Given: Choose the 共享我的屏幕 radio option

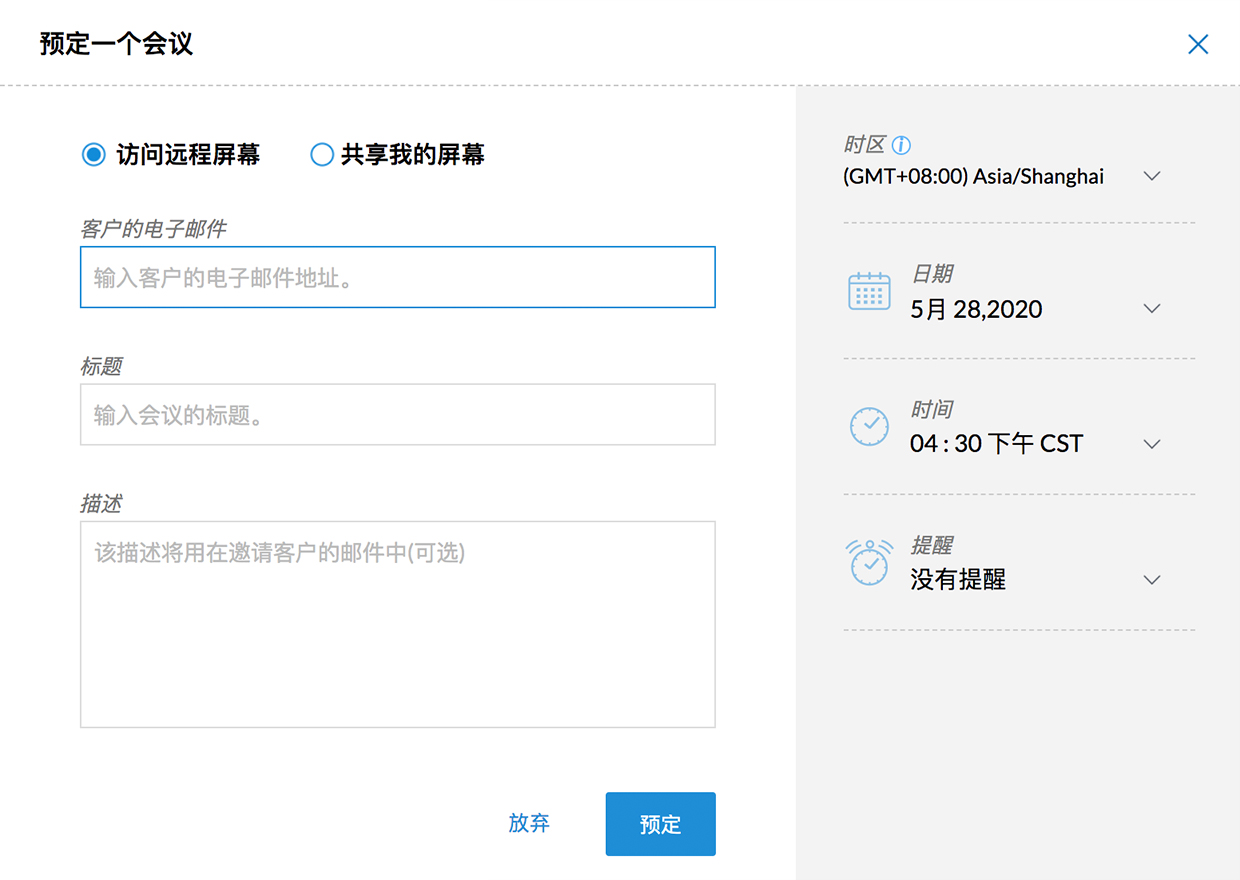Looking at the screenshot, I should tap(321, 155).
